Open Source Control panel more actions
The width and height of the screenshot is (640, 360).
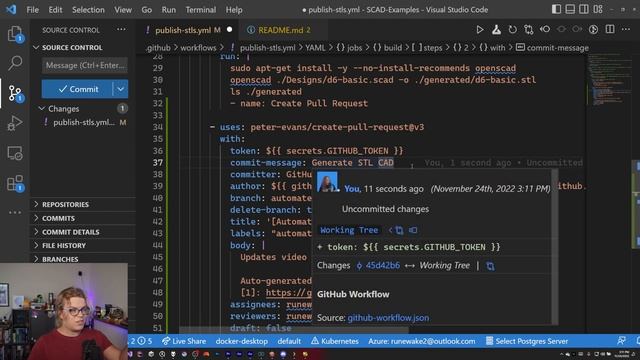click(x=121, y=30)
